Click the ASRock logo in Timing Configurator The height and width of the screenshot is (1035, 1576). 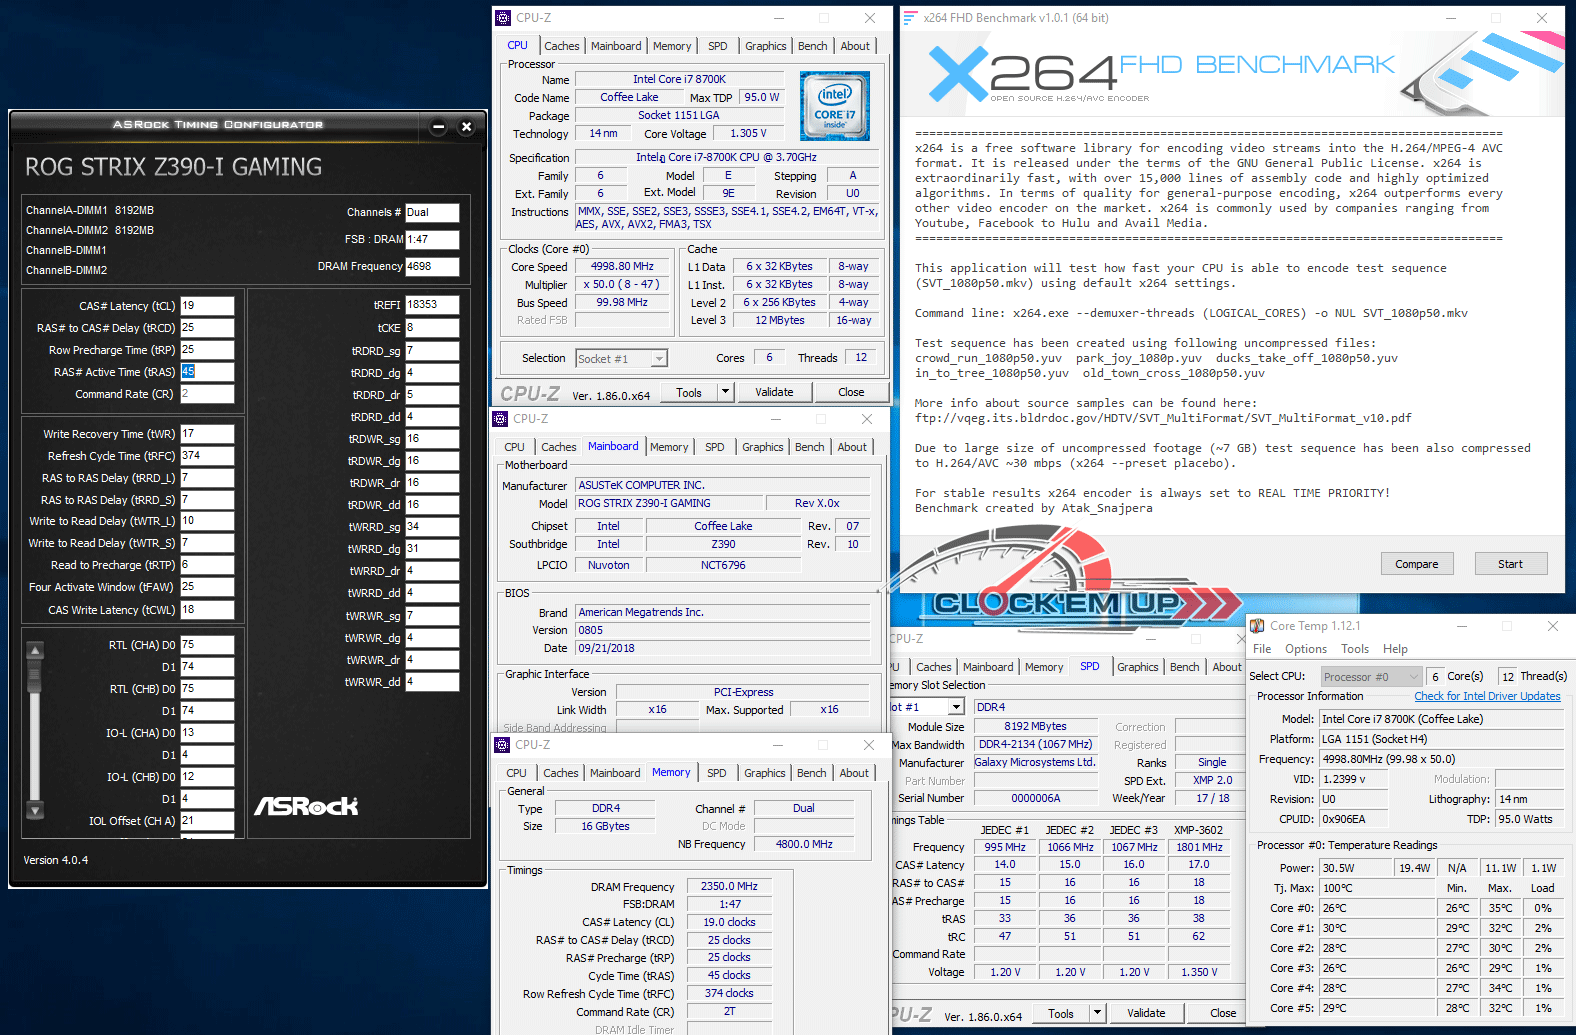[x=306, y=806]
